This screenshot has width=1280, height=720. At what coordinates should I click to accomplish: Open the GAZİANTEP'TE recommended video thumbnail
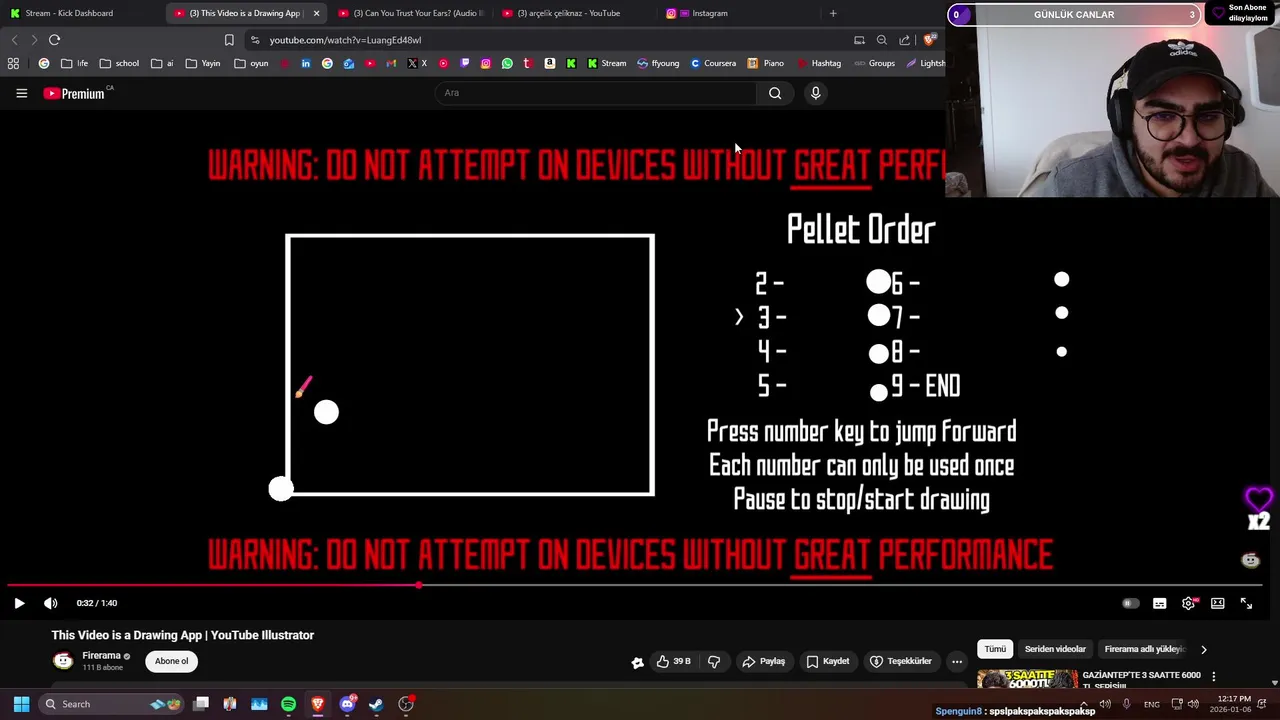(1027, 679)
